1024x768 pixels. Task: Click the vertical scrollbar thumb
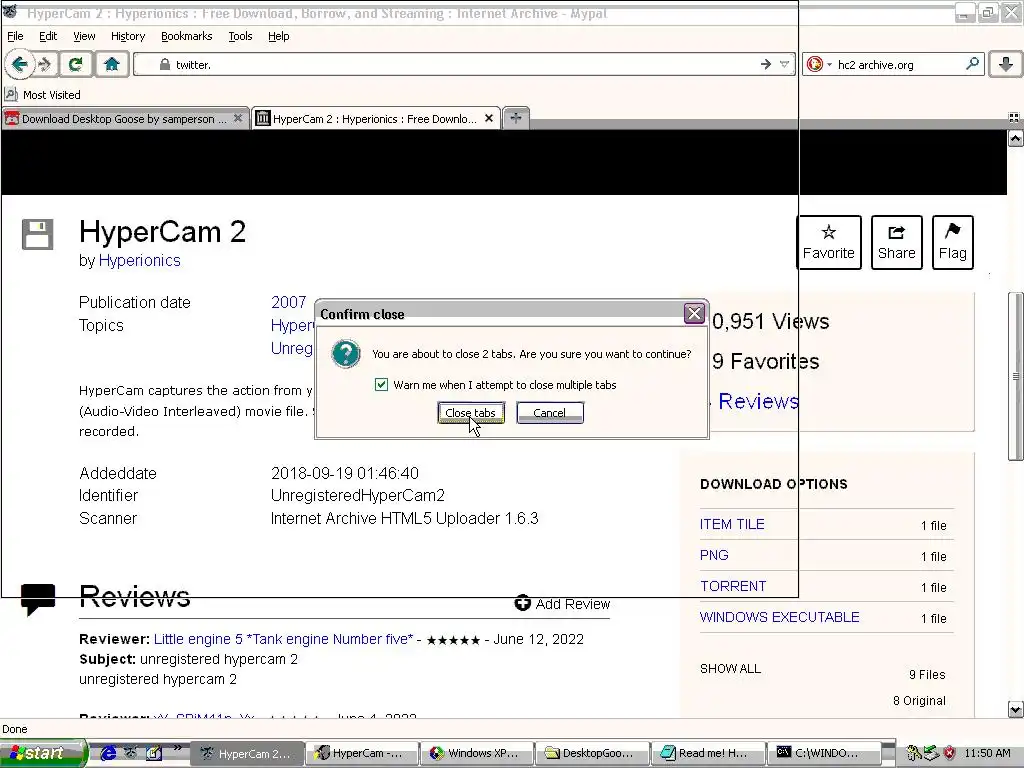1016,376
